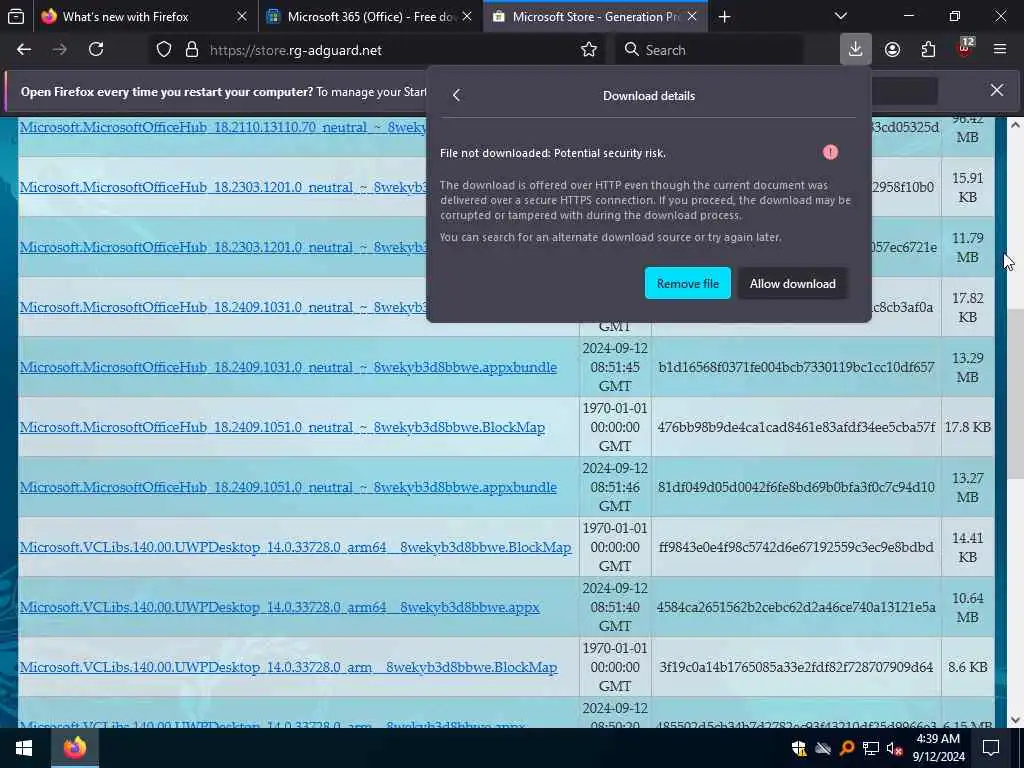Click the network tray icon
The height and width of the screenshot is (768, 1024).
click(871, 748)
